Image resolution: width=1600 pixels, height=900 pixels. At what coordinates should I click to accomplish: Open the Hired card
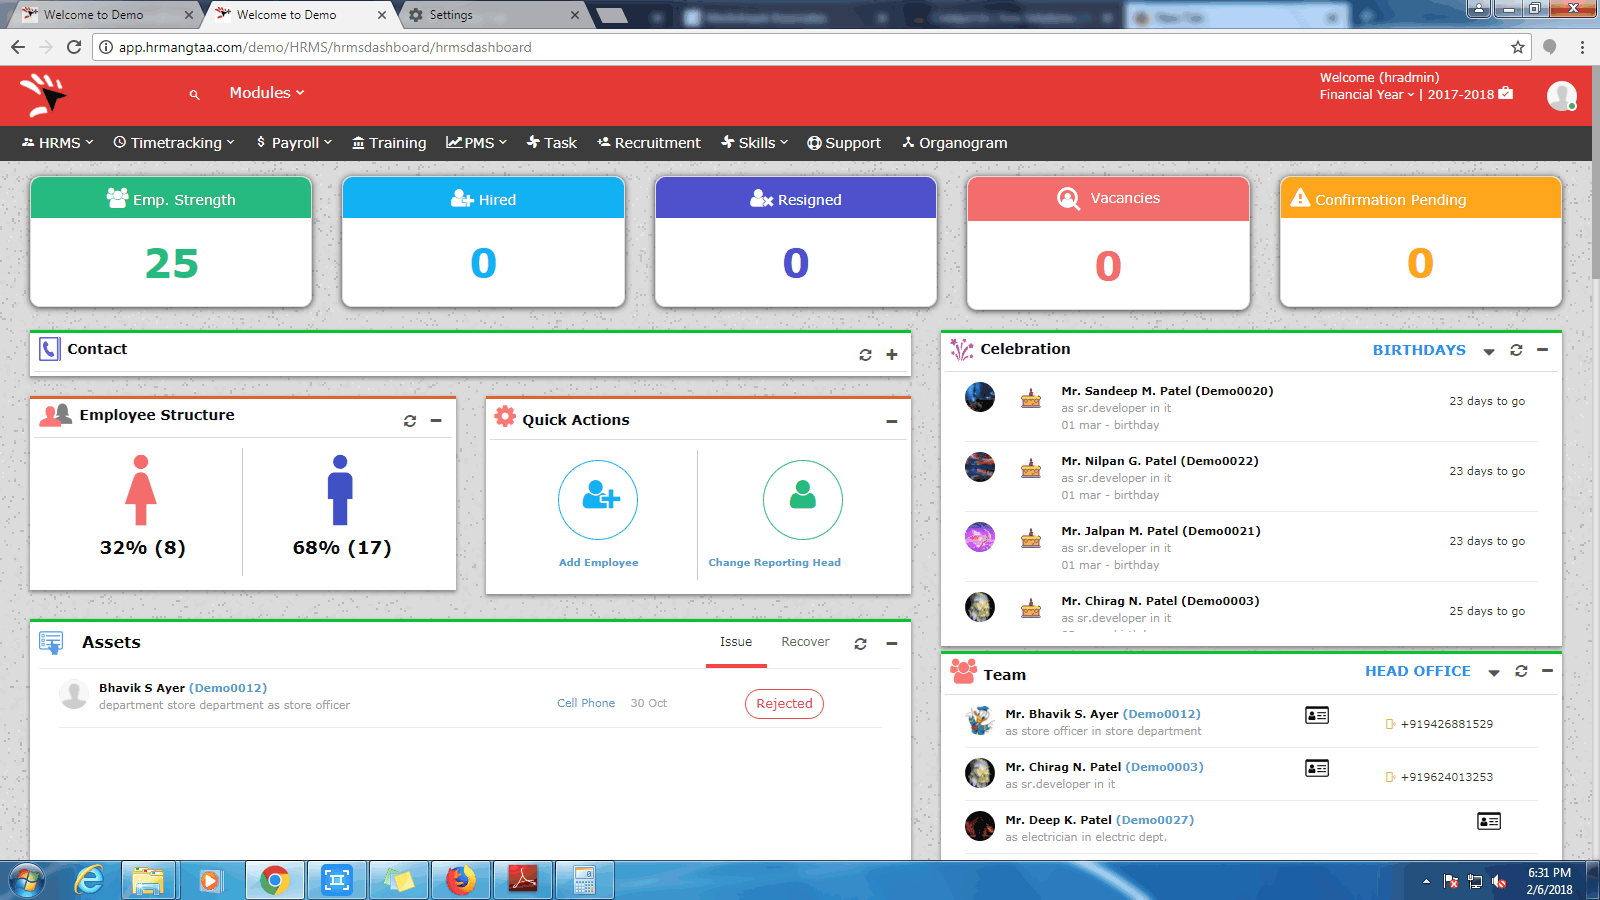click(483, 242)
